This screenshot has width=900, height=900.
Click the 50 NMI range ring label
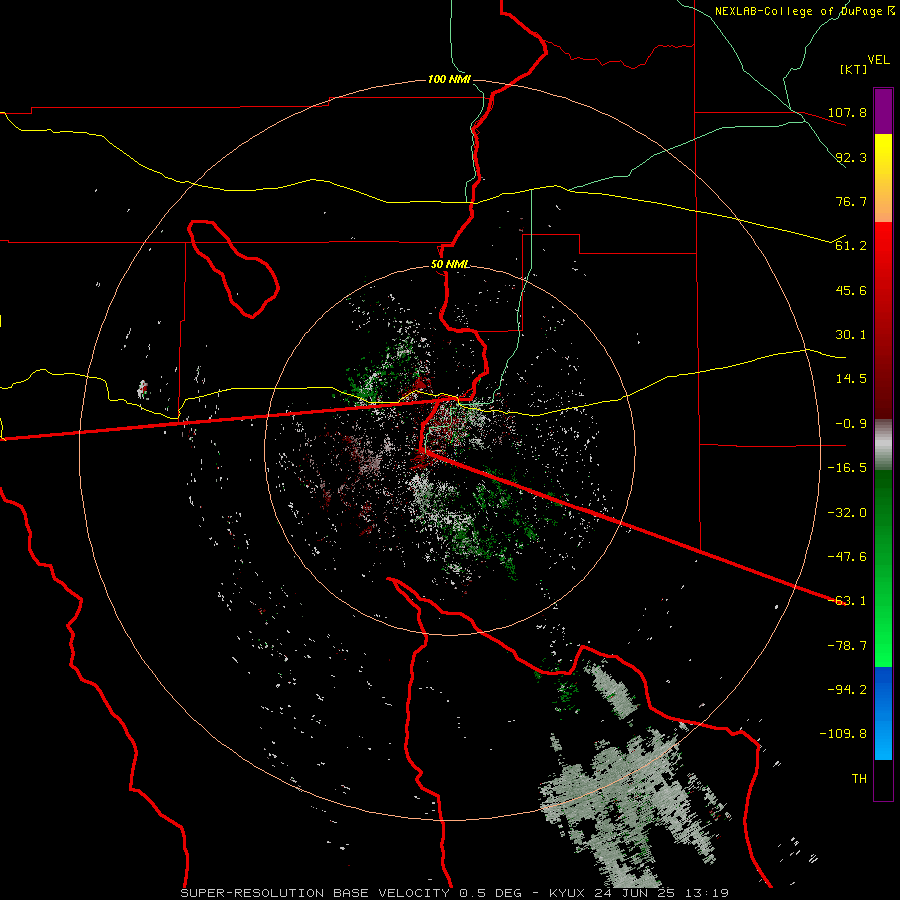[x=450, y=265]
